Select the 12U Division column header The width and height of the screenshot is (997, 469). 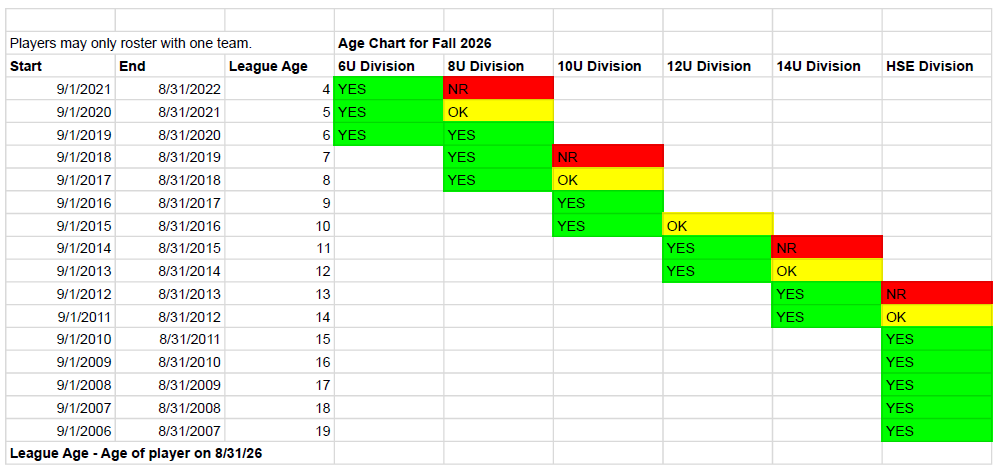[x=717, y=66]
